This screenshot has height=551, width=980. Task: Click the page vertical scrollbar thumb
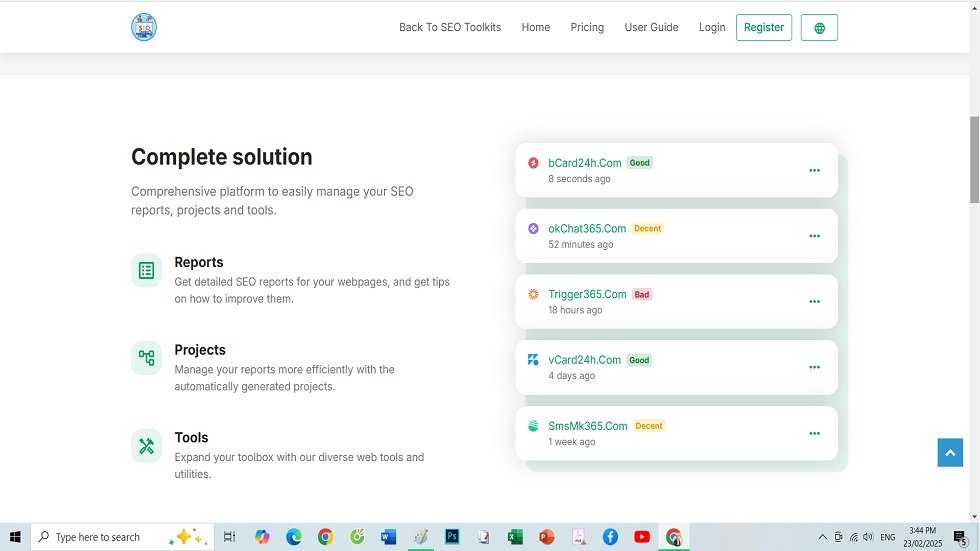click(x=974, y=160)
